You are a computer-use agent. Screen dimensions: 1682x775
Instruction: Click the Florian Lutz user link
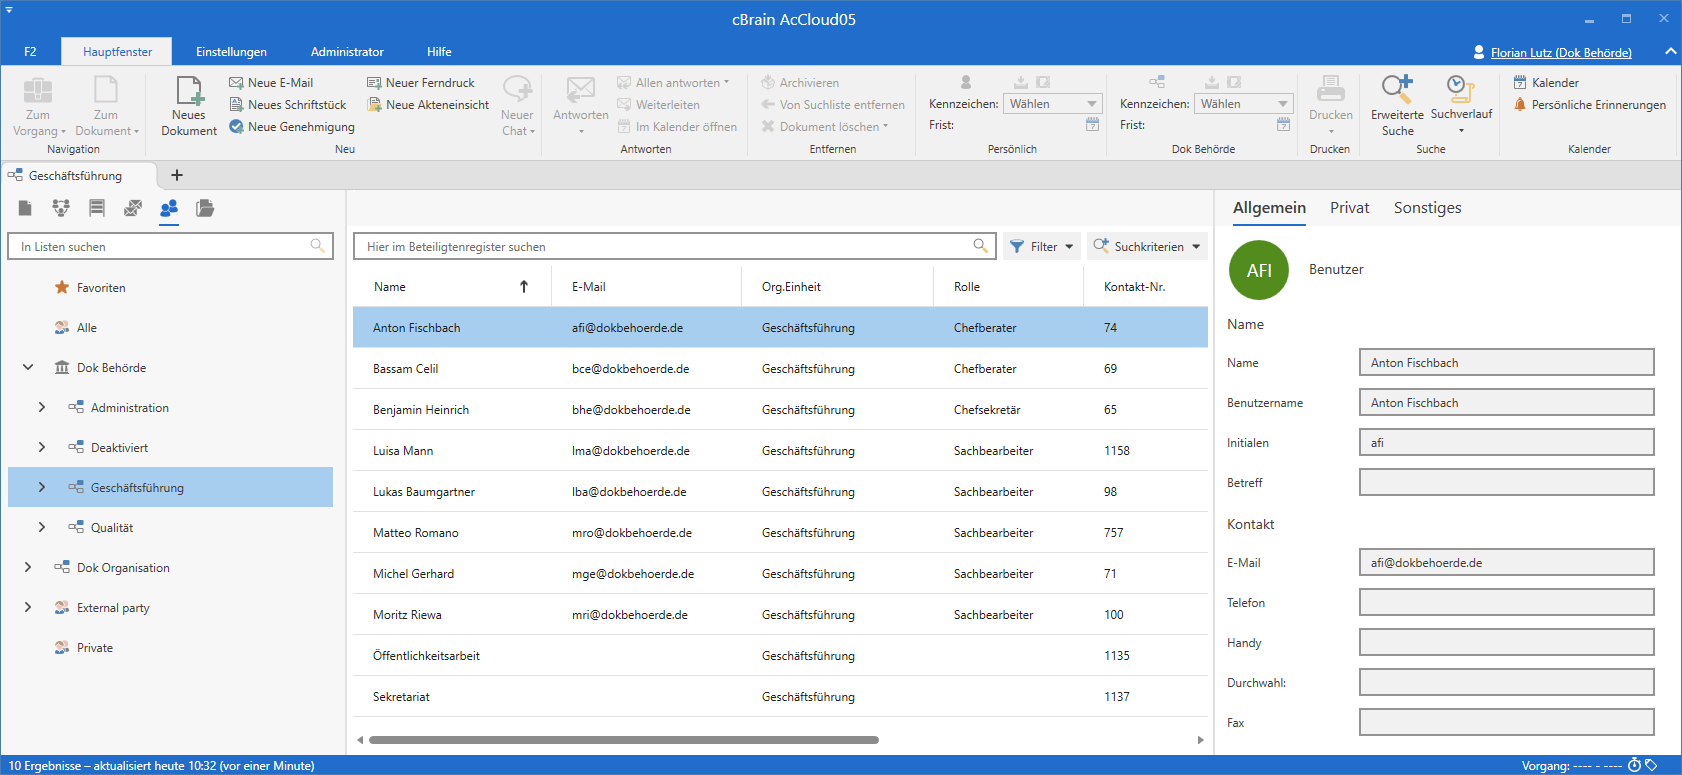point(1560,53)
